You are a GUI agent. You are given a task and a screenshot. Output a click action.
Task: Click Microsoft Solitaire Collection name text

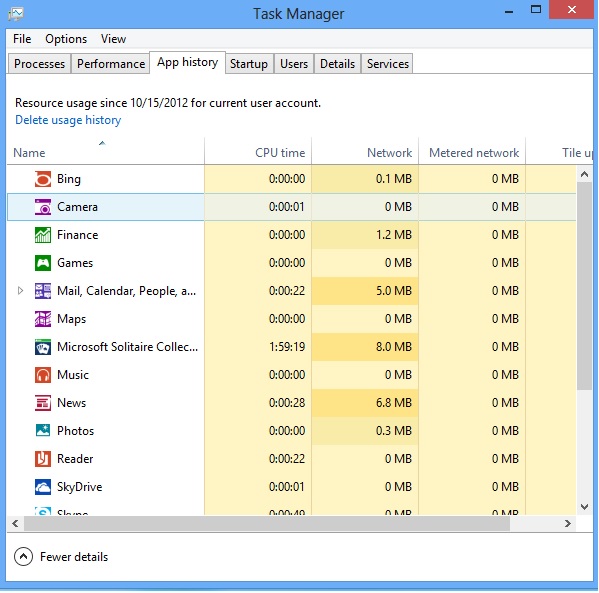point(128,347)
